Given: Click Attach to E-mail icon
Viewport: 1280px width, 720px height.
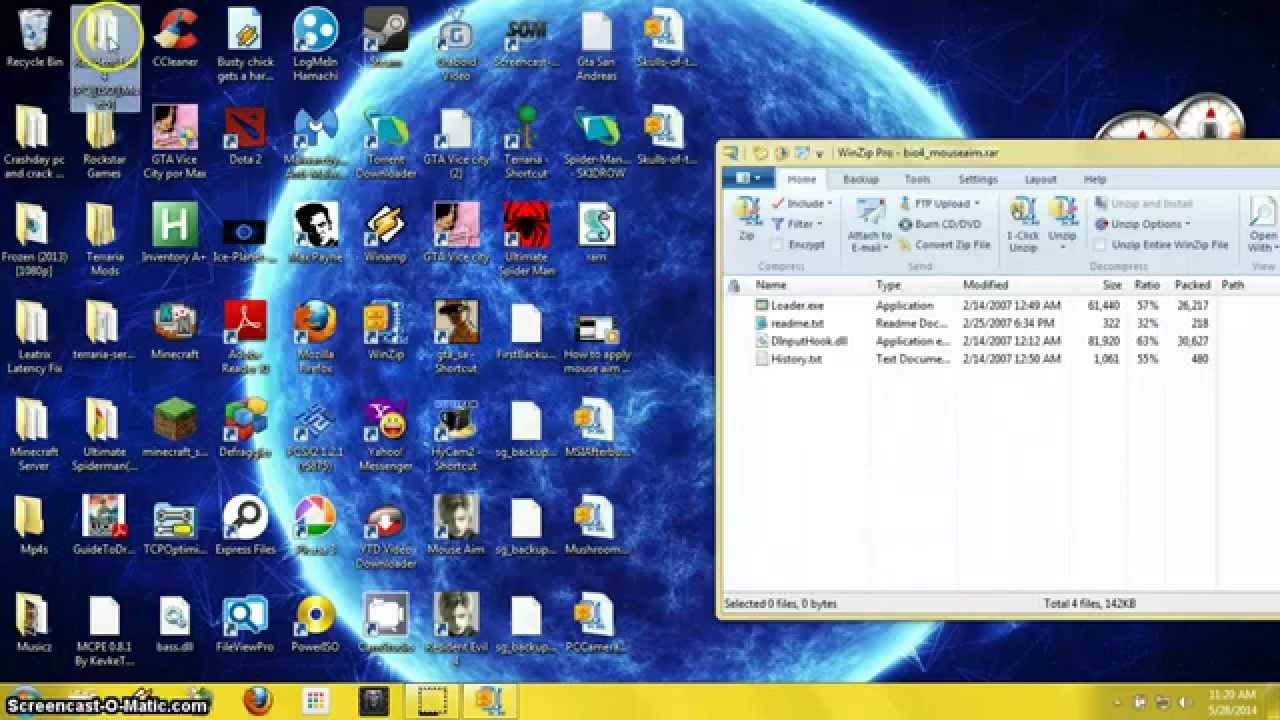Looking at the screenshot, I should click(x=869, y=224).
